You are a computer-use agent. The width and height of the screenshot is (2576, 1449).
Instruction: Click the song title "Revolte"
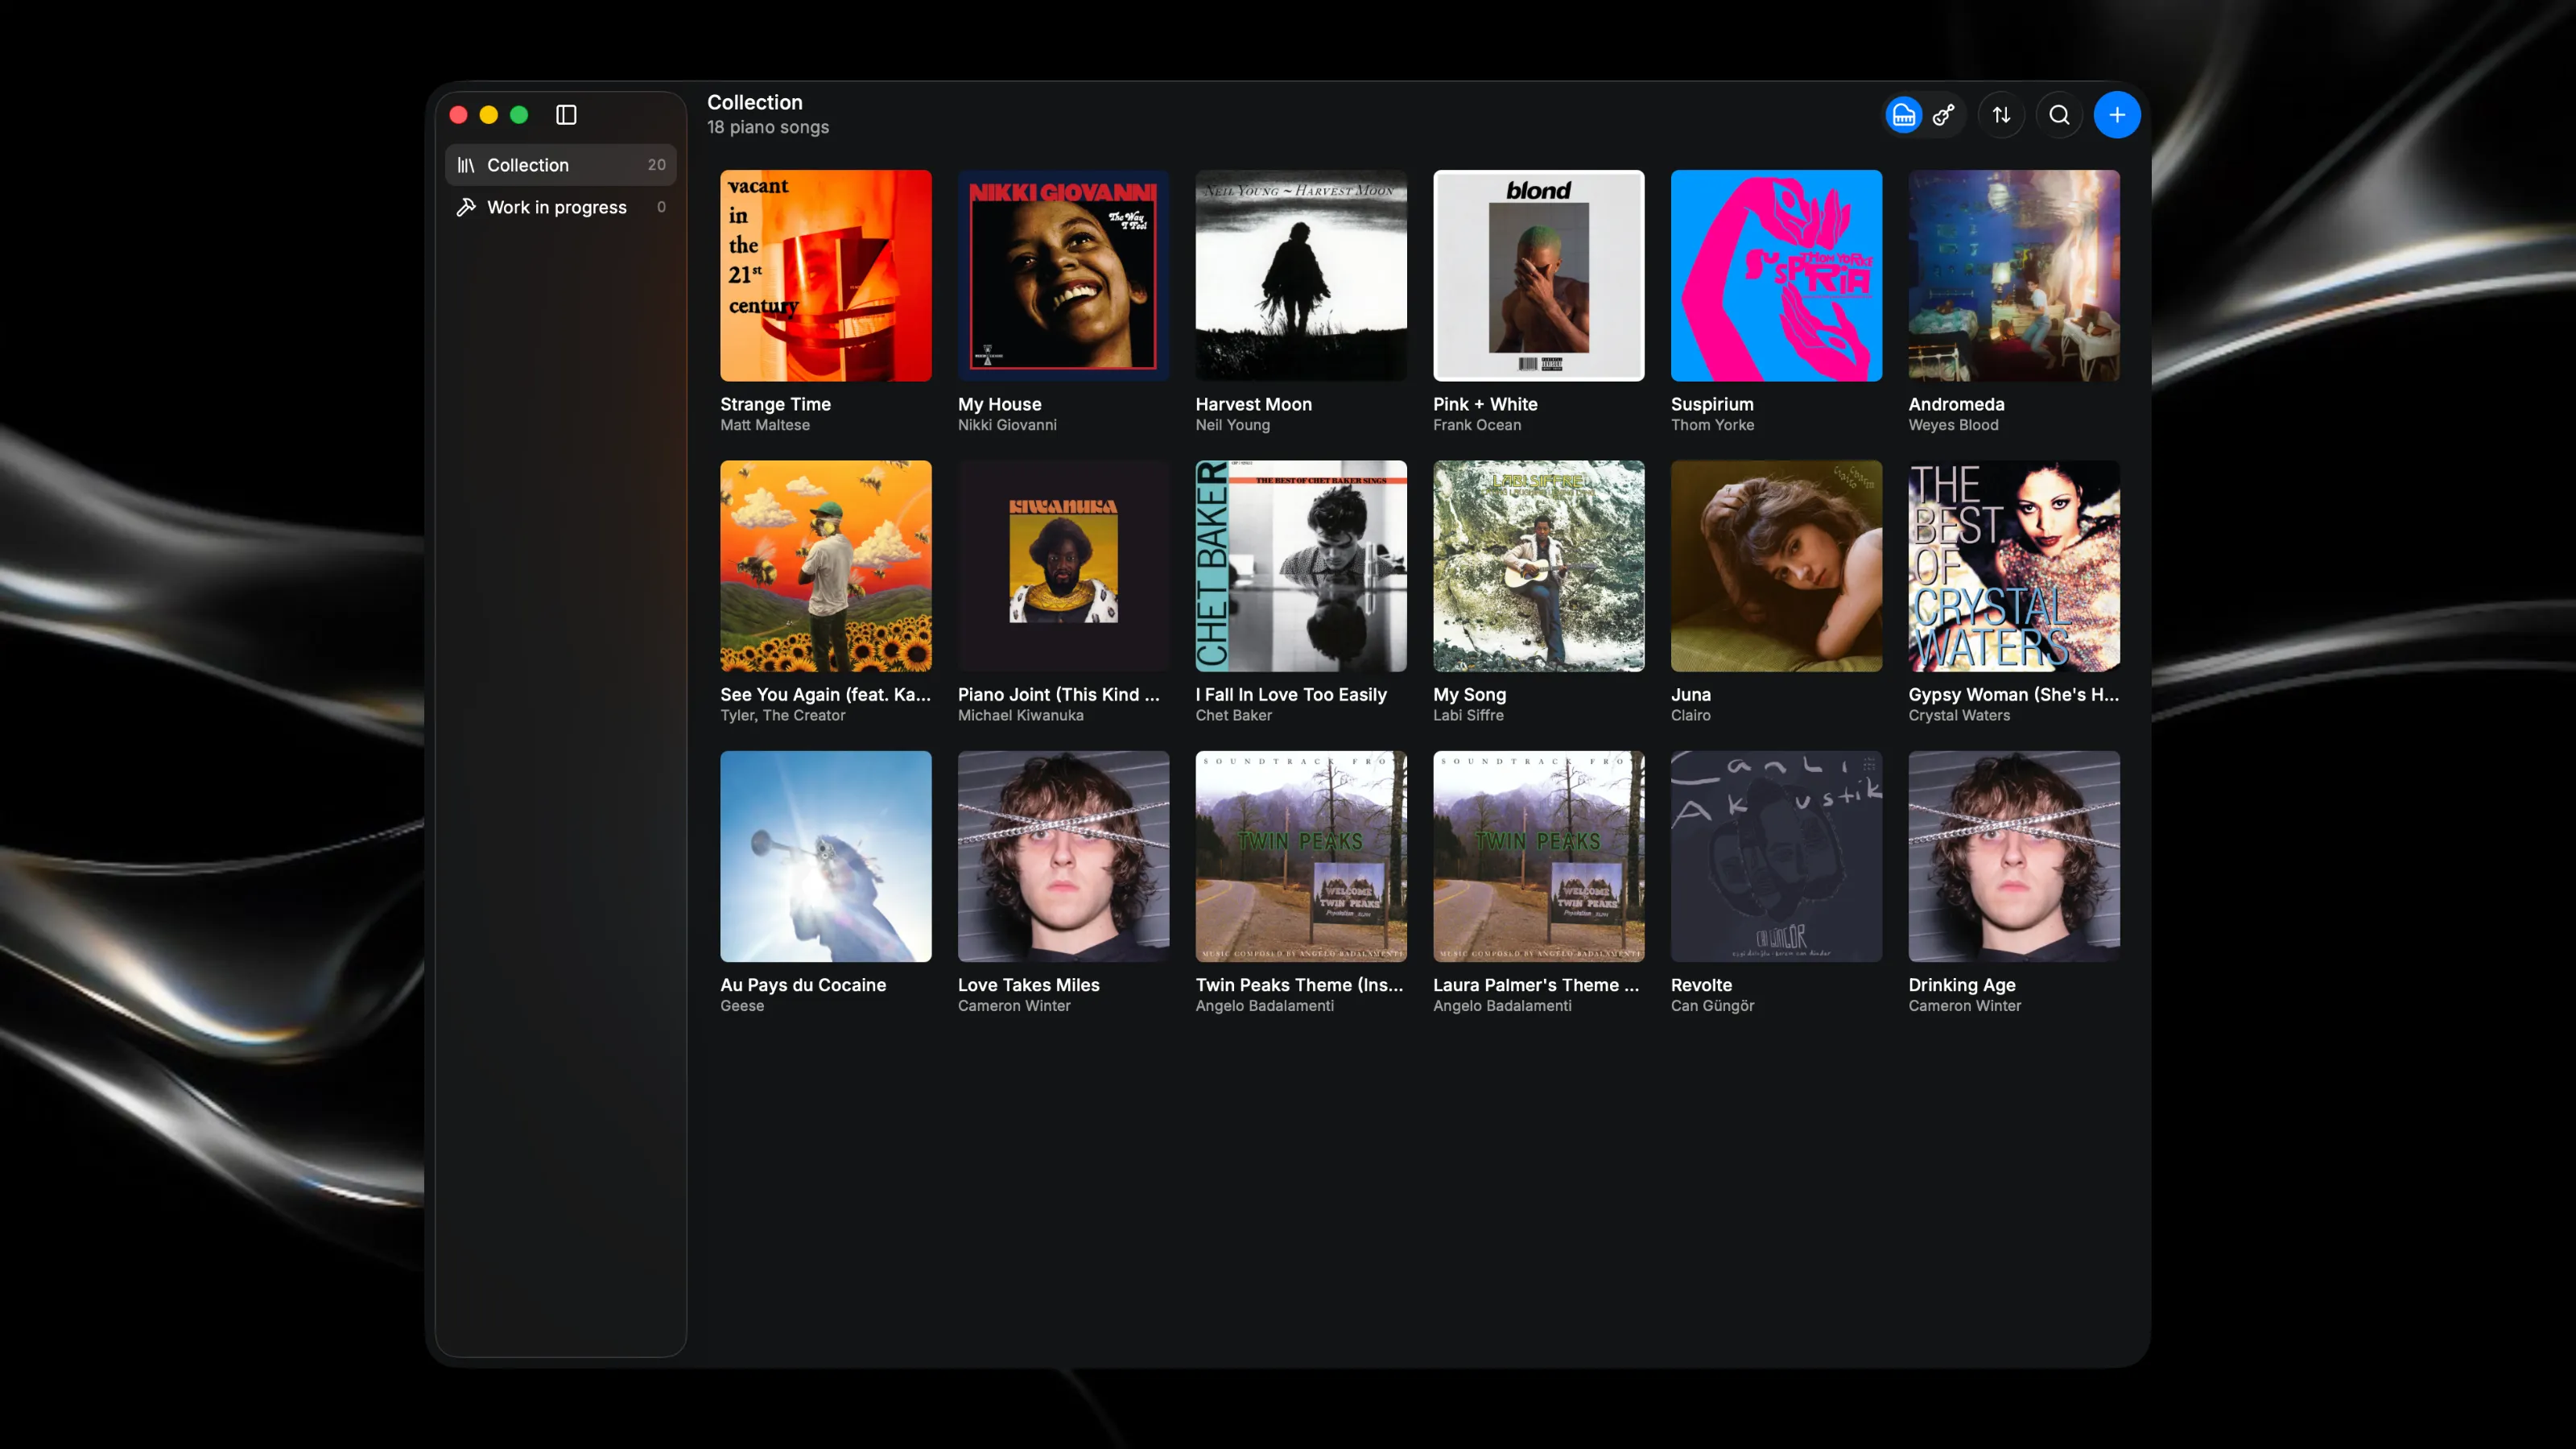click(x=1701, y=985)
